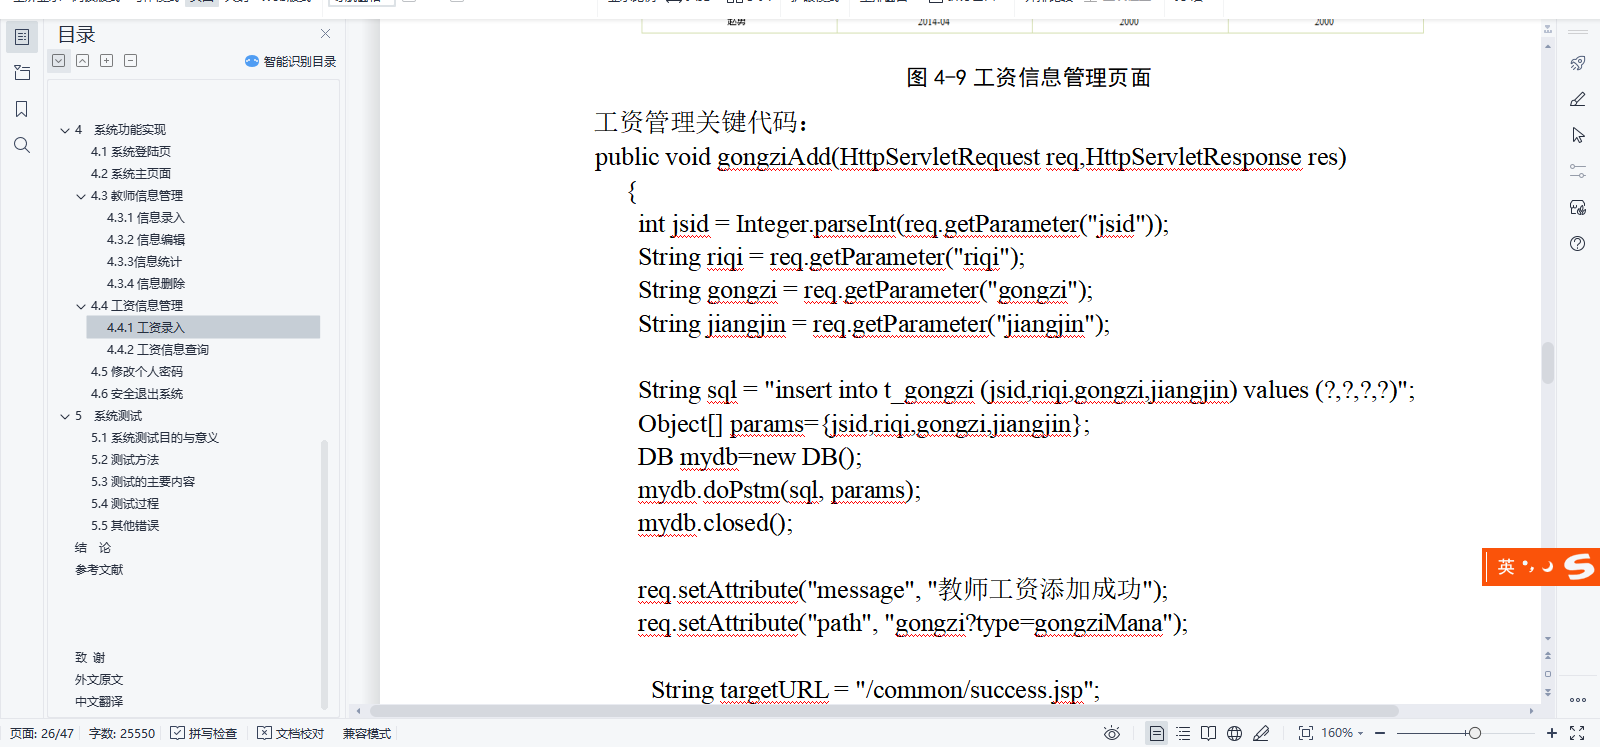Click the promote-level up-arrow box in 目录 toolbar
Viewport: 1600px width, 747px height.
pyautogui.click(x=83, y=61)
